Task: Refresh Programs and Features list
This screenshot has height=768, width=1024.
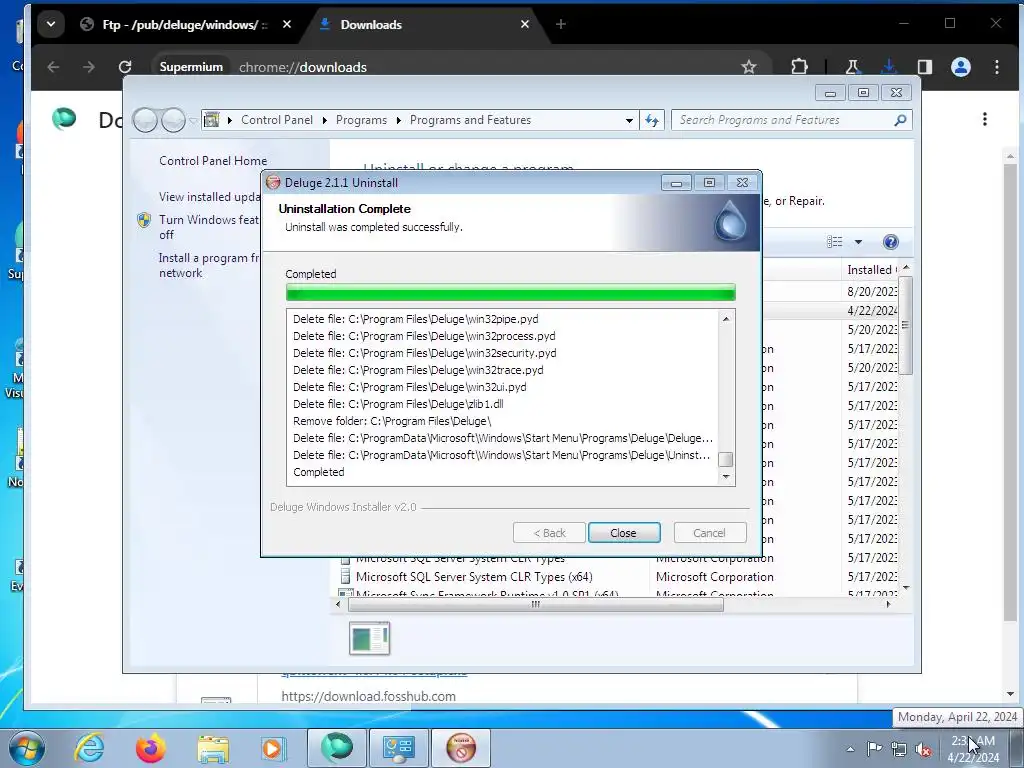Action: click(652, 120)
